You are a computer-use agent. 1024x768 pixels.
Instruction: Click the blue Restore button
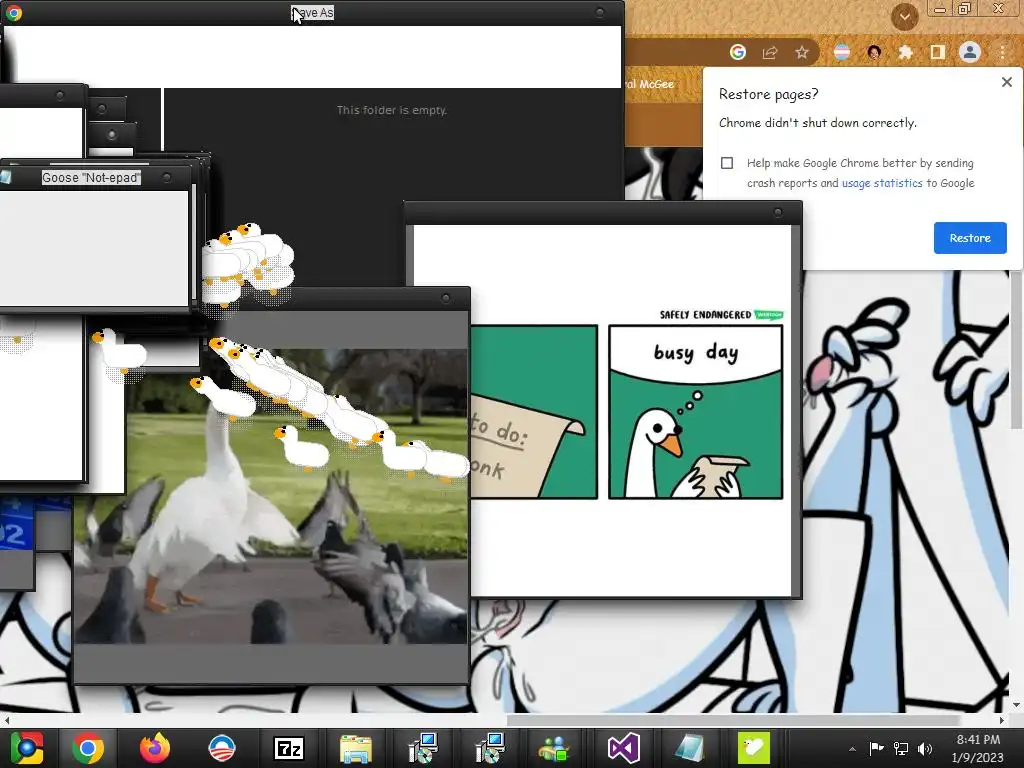[x=970, y=238]
